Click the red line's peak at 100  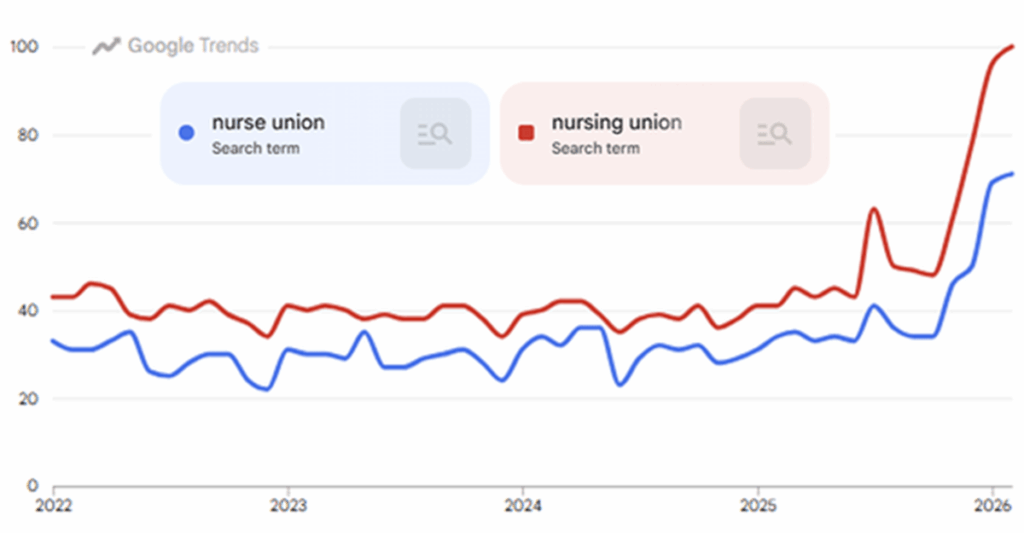(1013, 46)
